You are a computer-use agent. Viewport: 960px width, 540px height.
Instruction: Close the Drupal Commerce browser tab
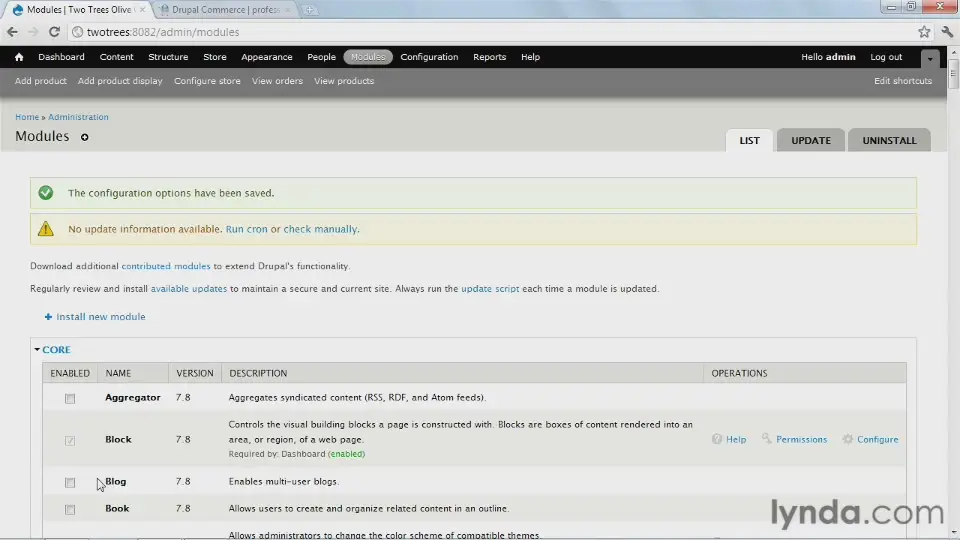pos(288,10)
